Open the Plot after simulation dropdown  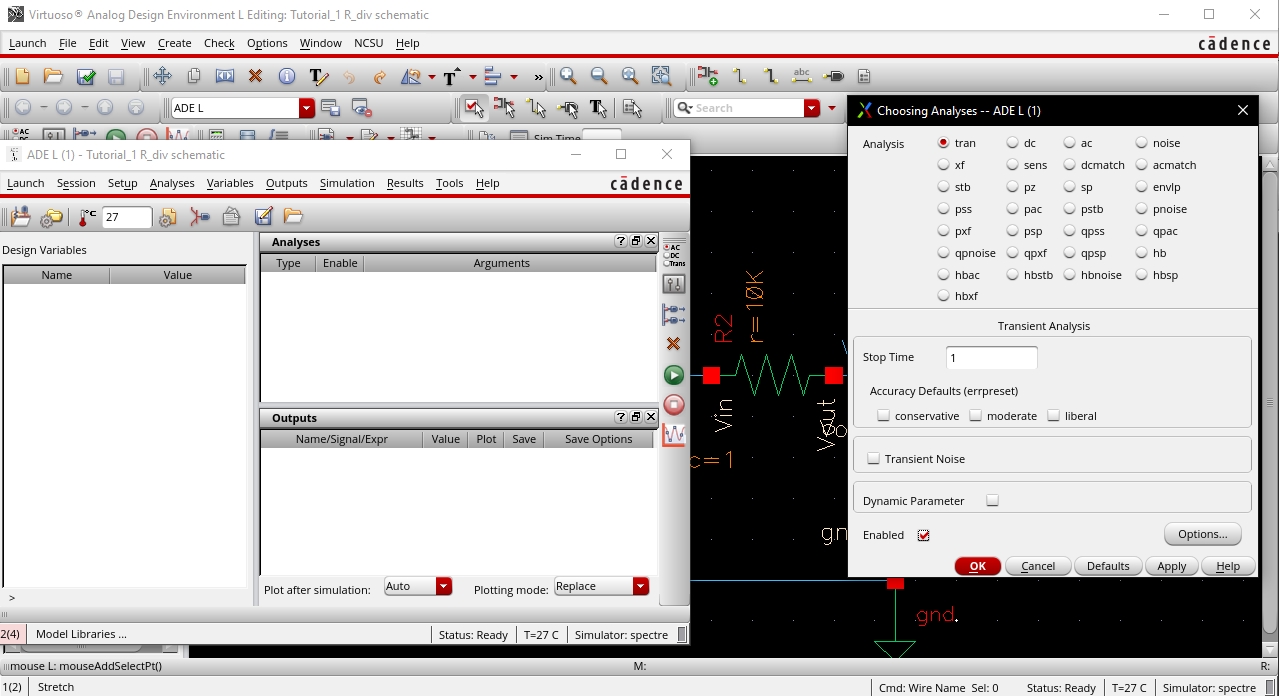coord(443,587)
